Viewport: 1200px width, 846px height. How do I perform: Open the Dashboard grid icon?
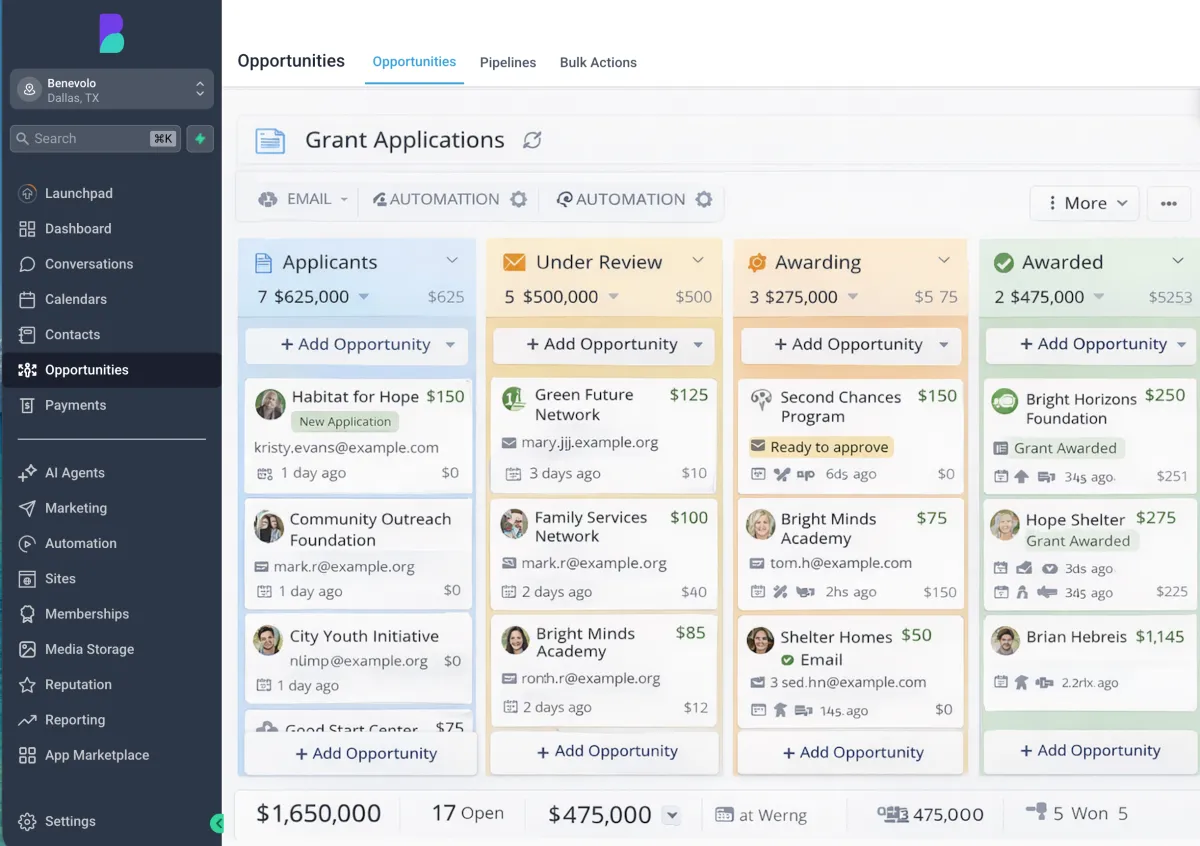click(x=28, y=229)
